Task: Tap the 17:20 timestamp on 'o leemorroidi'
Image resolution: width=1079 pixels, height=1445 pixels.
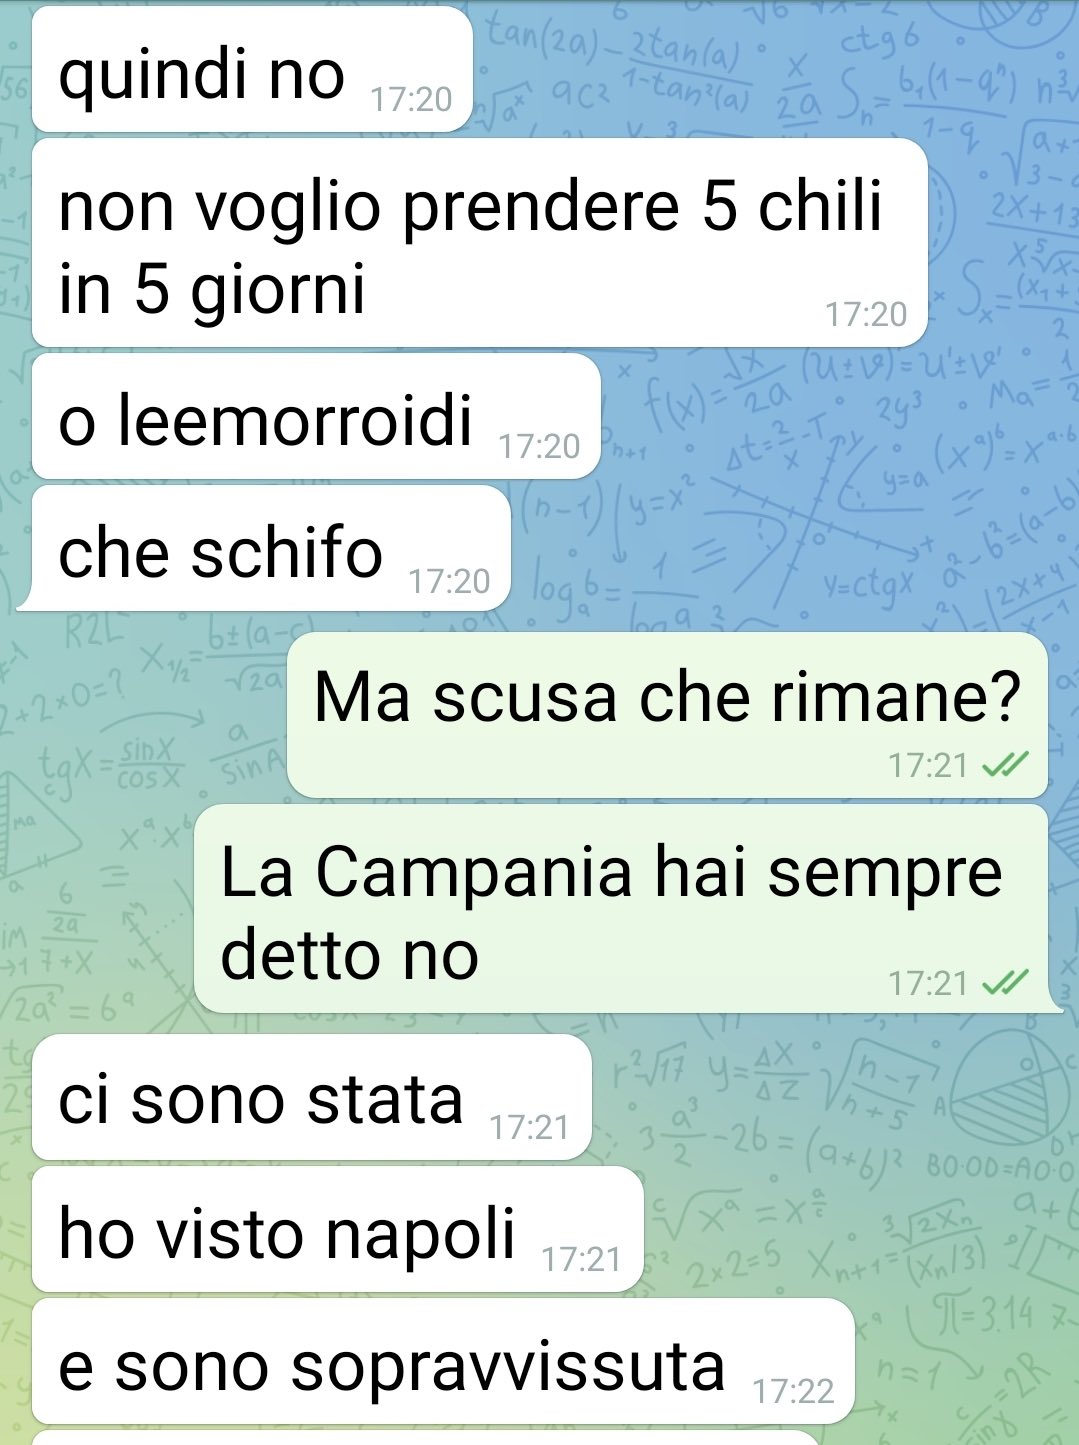Action: click(539, 446)
